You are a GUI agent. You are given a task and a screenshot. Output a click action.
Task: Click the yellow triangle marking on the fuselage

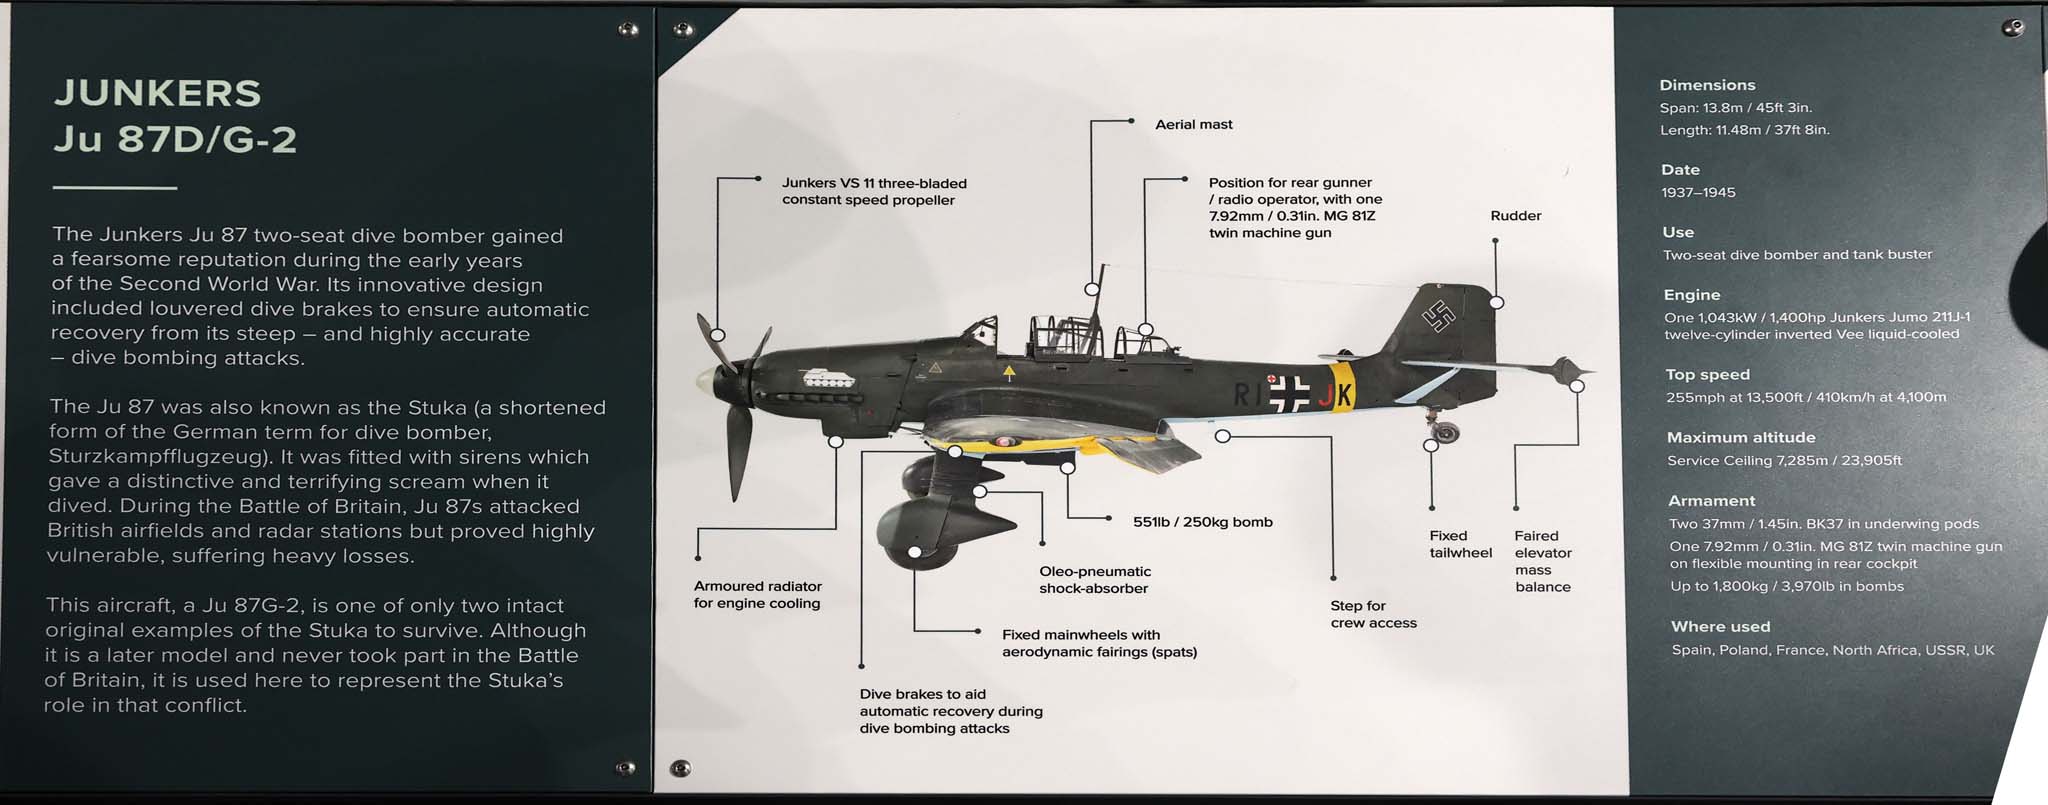tap(1009, 373)
